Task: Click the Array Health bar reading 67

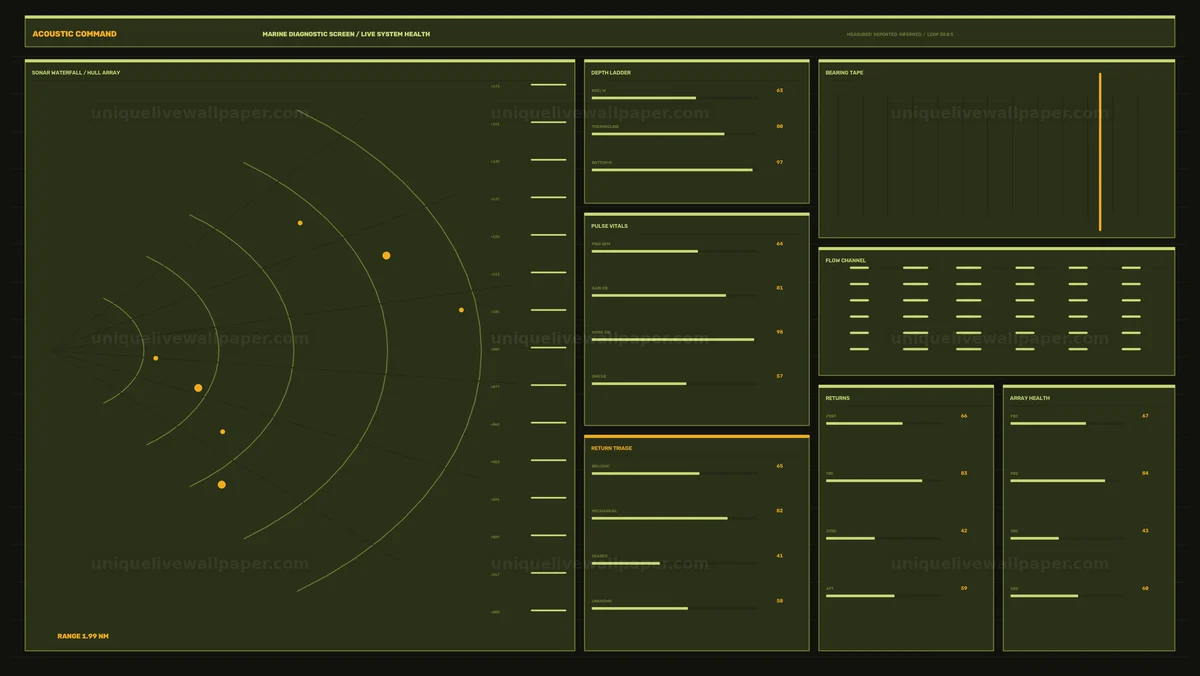Action: pos(1067,423)
